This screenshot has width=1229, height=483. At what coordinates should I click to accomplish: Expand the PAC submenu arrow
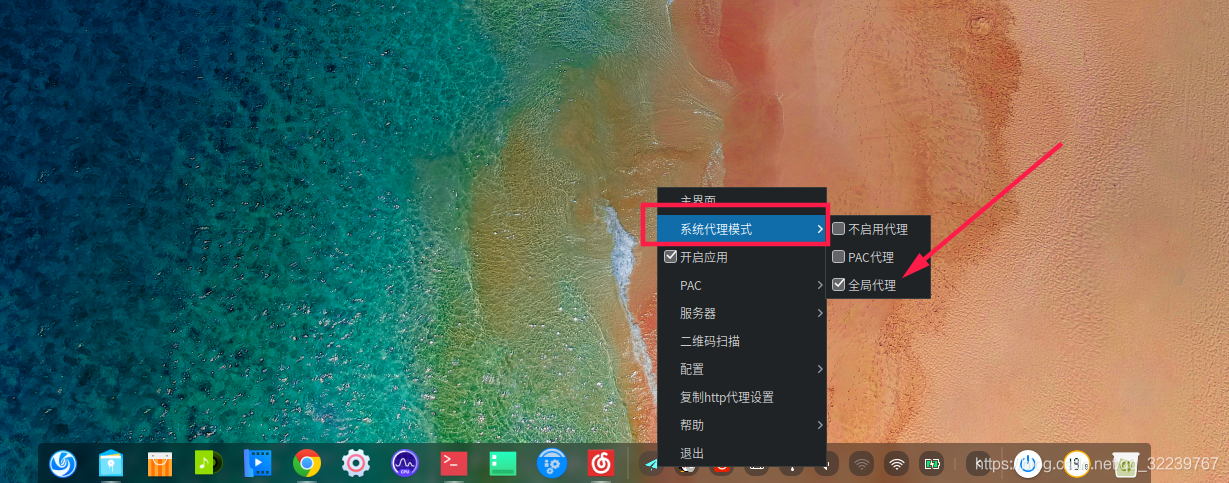pyautogui.click(x=819, y=285)
